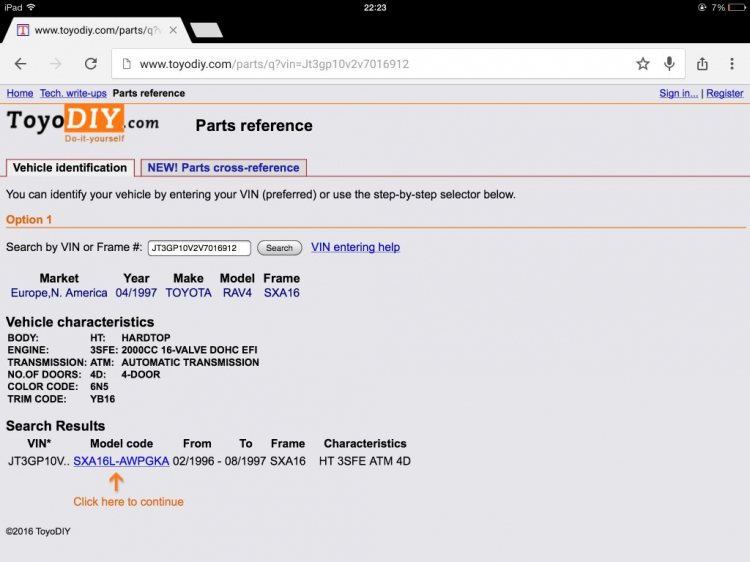Open the VIN entering help link
The height and width of the screenshot is (562, 750).
[355, 247]
